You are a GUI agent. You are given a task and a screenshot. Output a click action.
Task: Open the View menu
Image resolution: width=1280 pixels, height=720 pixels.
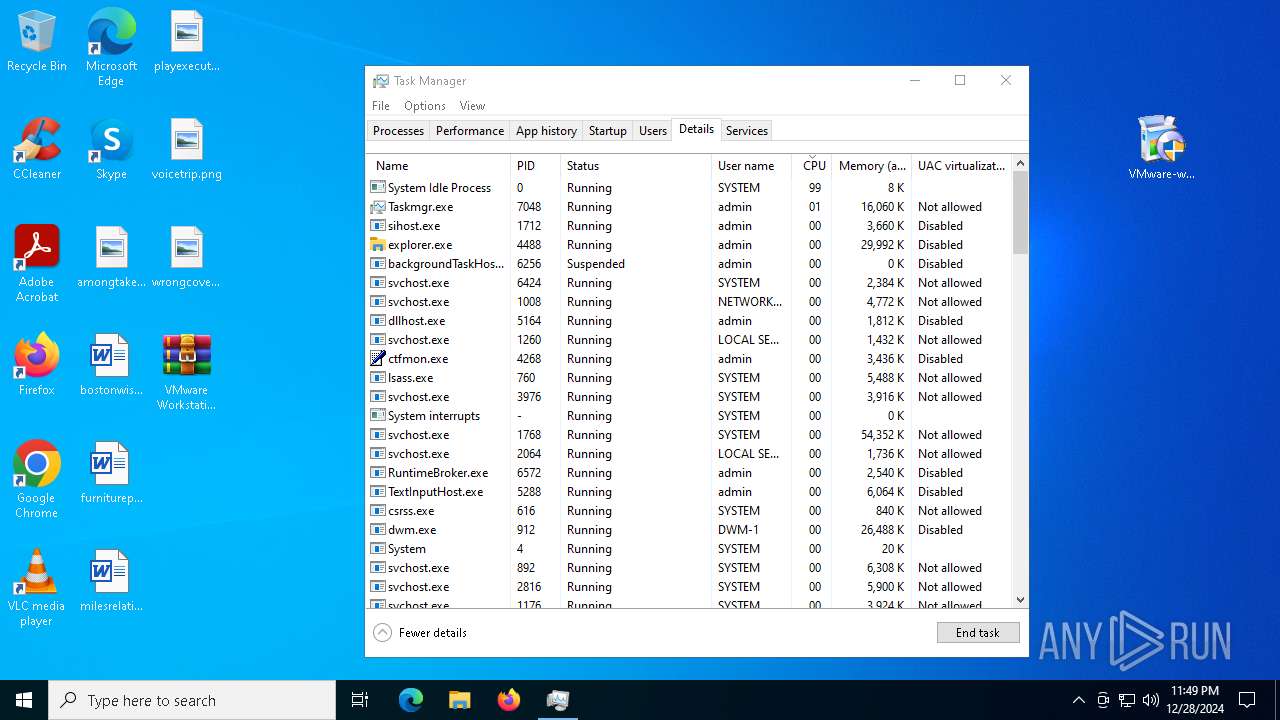point(472,106)
